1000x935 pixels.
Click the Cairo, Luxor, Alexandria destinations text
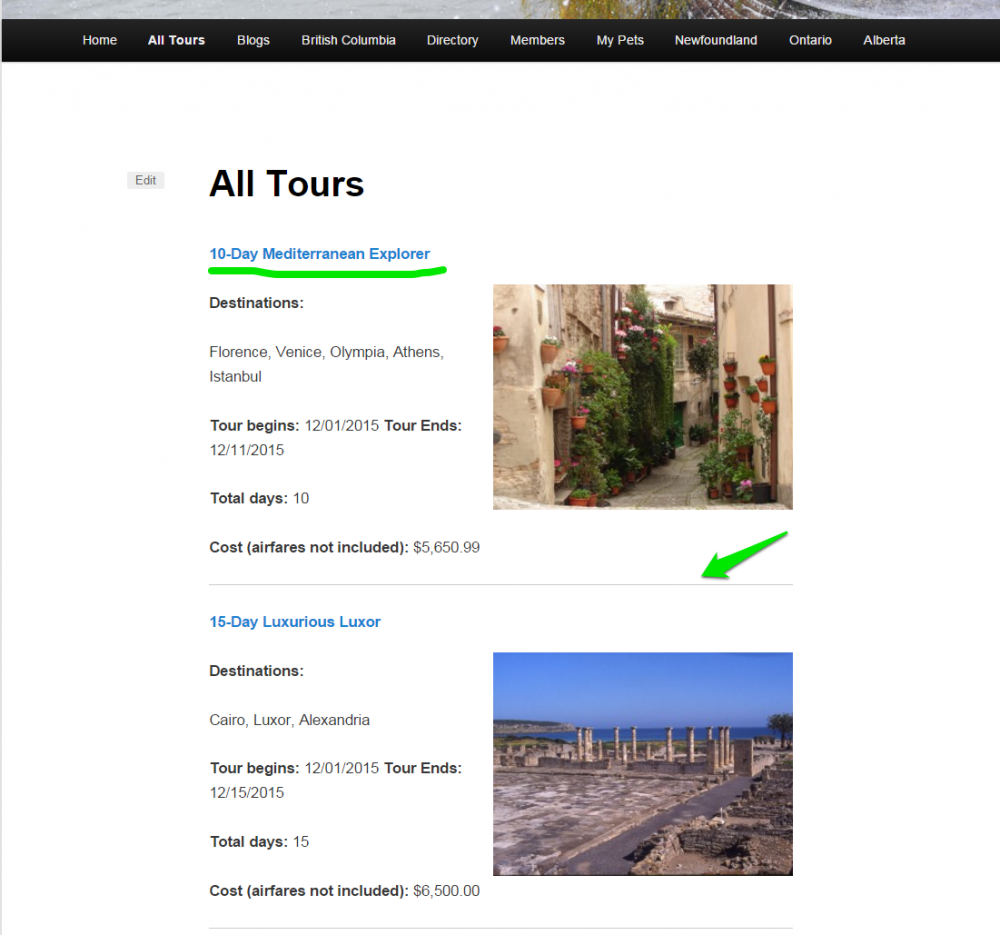click(x=289, y=720)
